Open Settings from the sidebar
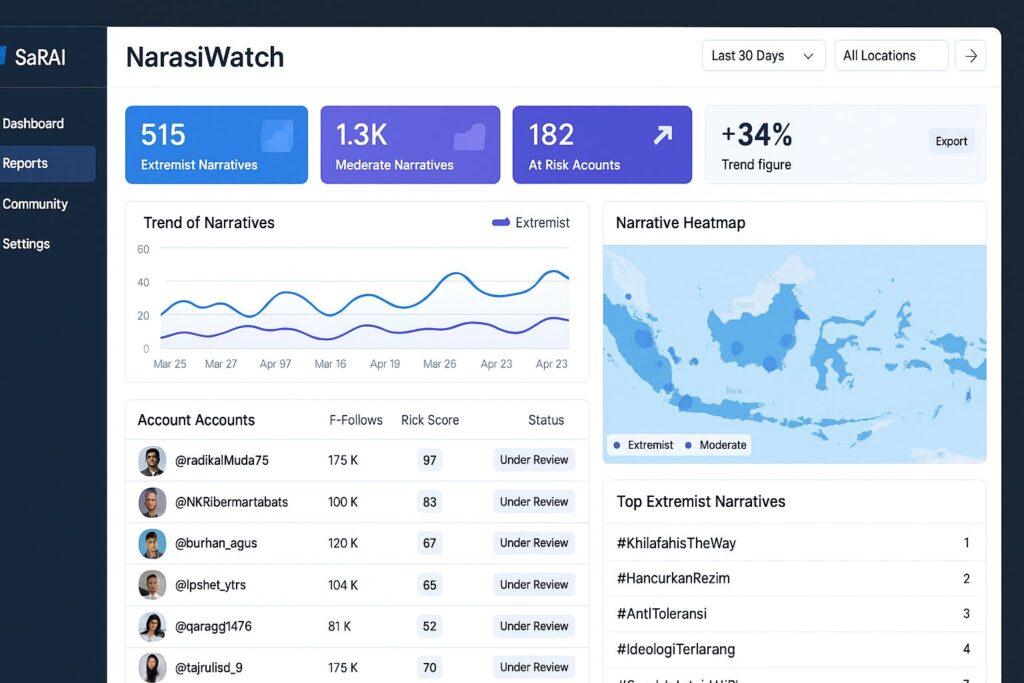1024x683 pixels. 26,244
